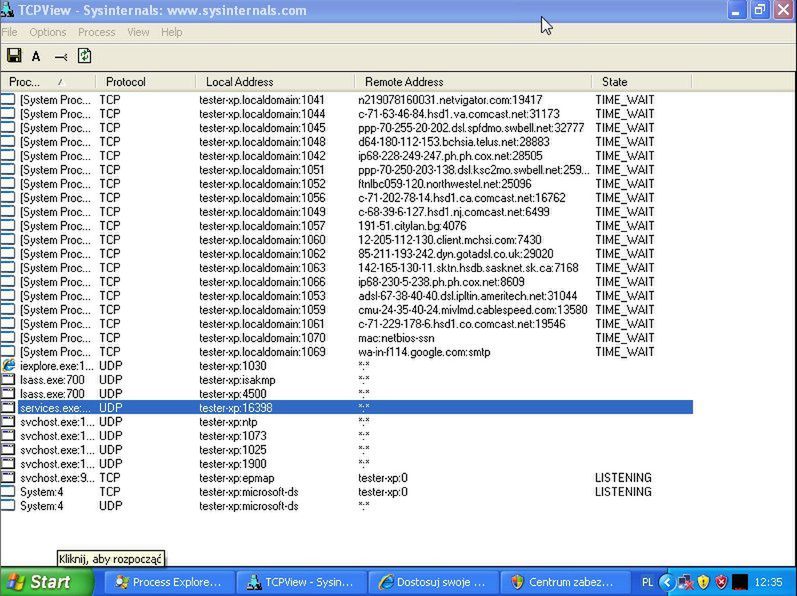Select remote address c-71-202-78-14.hsd1.ca.comcast.net:16762
This screenshot has height=596, width=797.
[462, 198]
